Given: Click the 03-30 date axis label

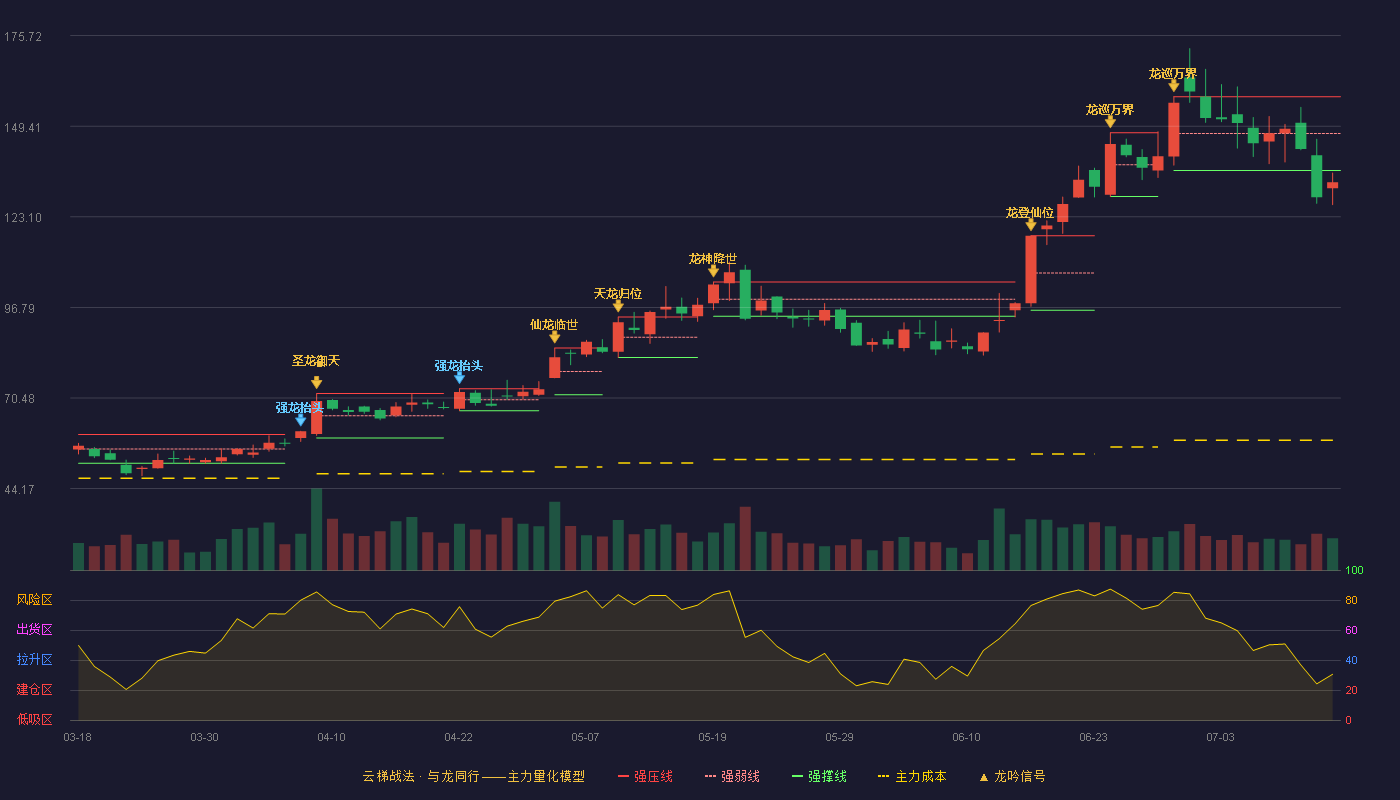Looking at the screenshot, I should point(204,737).
